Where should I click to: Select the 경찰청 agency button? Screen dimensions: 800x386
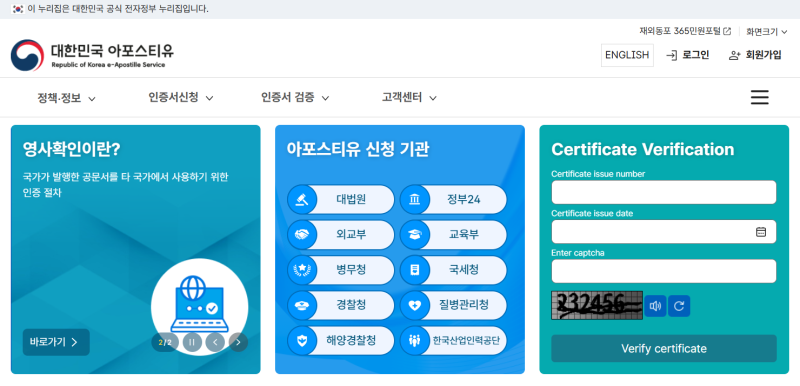click(x=341, y=305)
